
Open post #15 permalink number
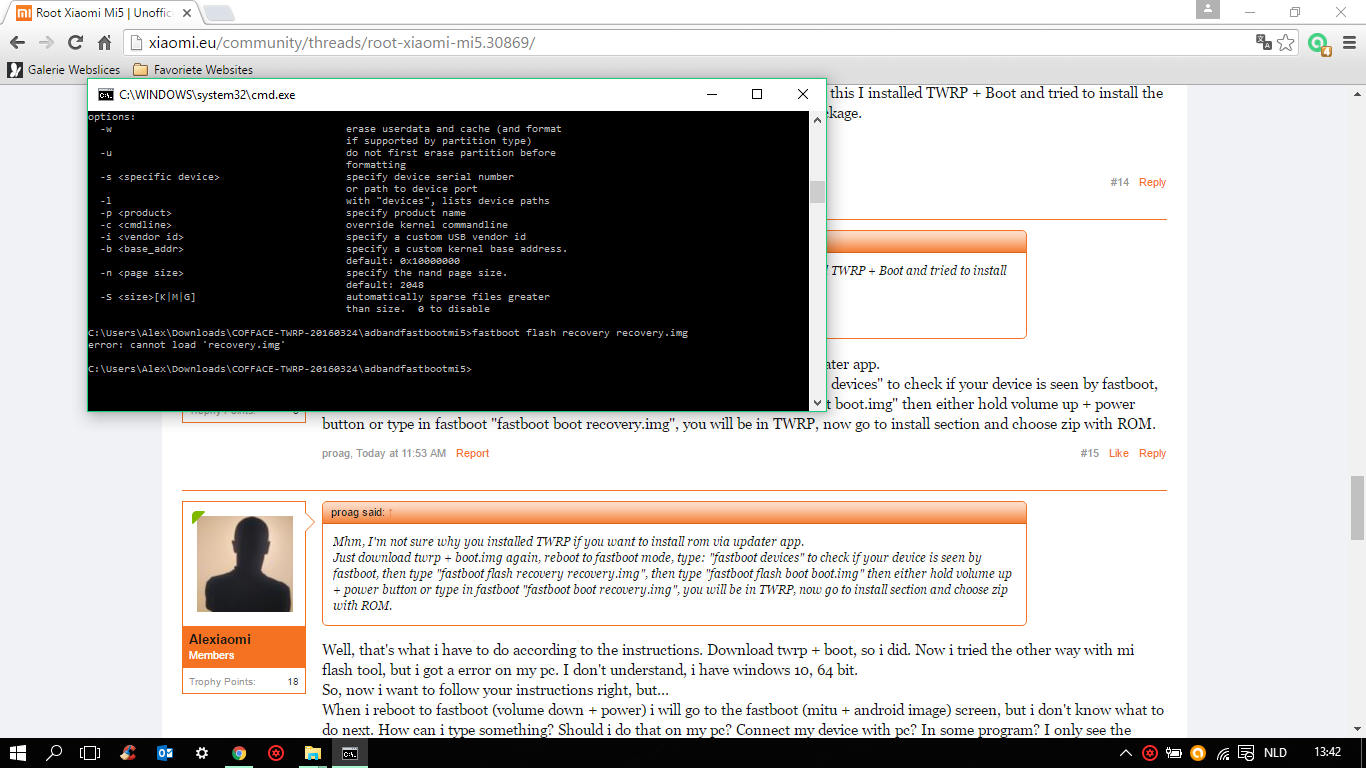(x=1089, y=453)
